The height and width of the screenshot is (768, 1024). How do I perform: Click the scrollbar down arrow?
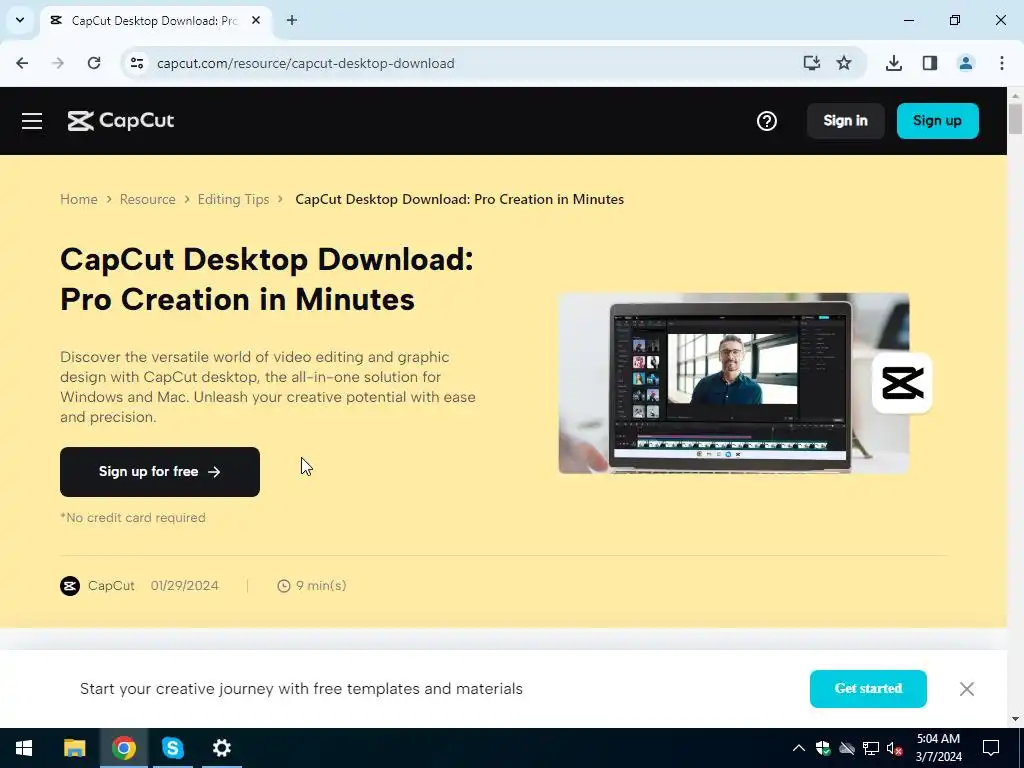pyautogui.click(x=1016, y=719)
